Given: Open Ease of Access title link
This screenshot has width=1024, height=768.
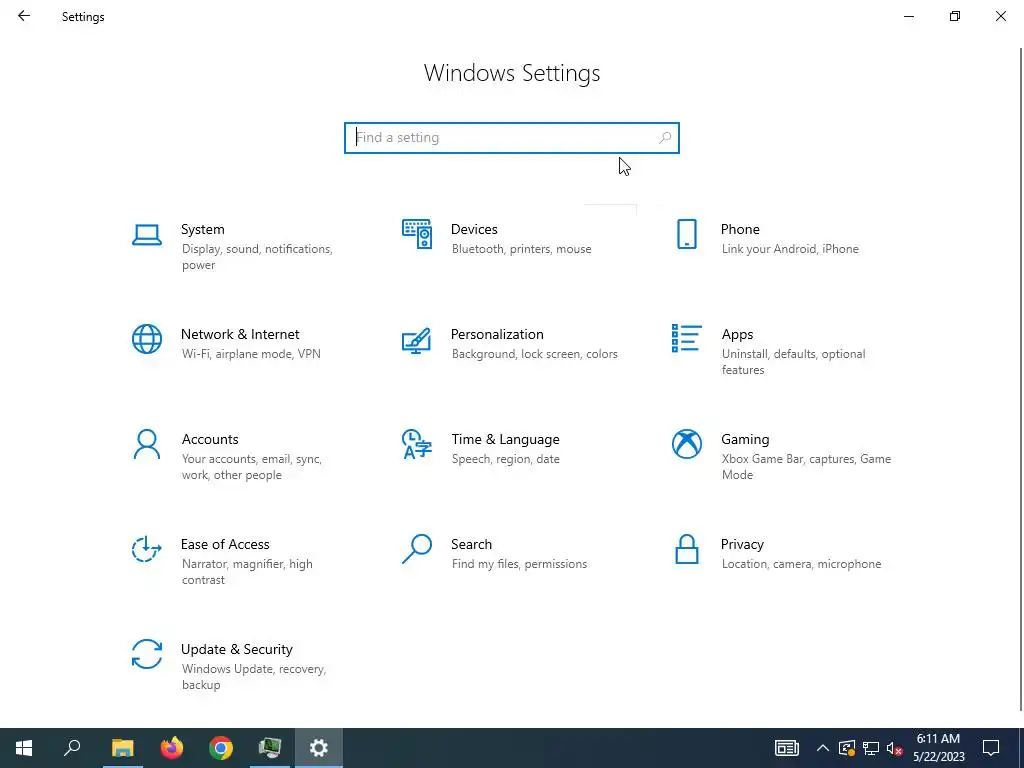Looking at the screenshot, I should [225, 544].
